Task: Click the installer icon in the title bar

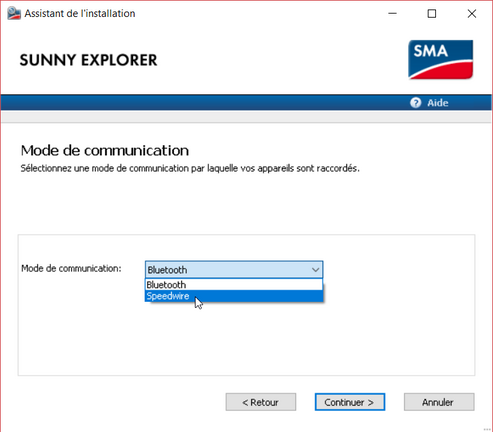Action: 14,13
